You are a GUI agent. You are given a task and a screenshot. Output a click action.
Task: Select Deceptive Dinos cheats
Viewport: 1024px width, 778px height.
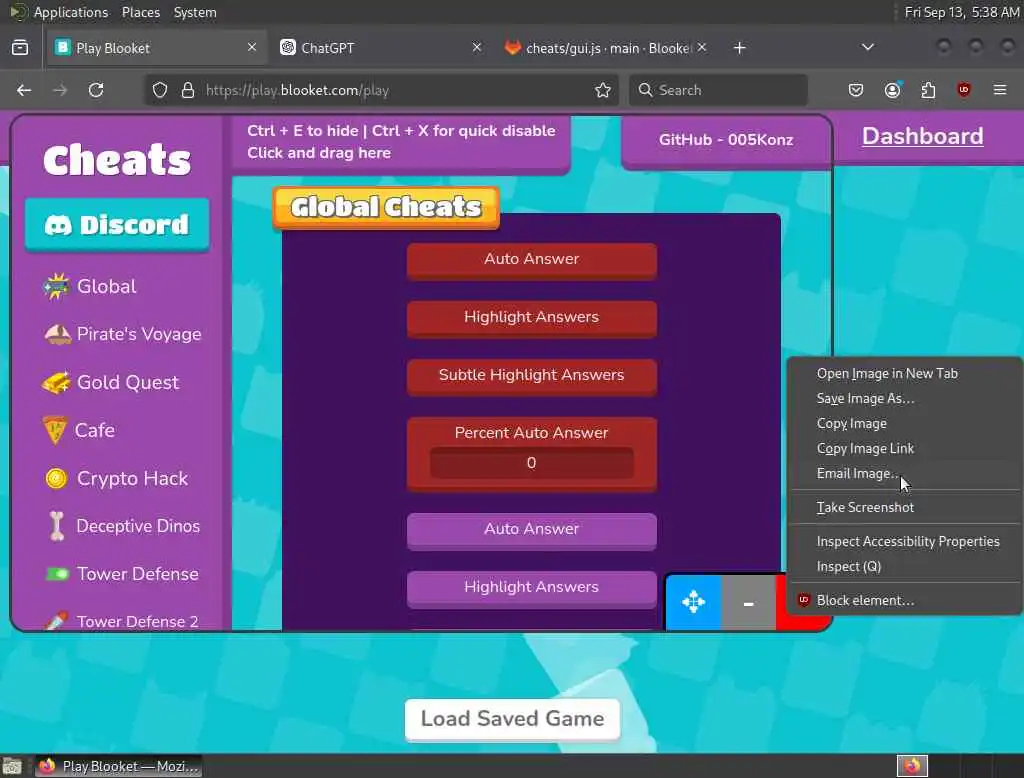pyautogui.click(x=124, y=526)
